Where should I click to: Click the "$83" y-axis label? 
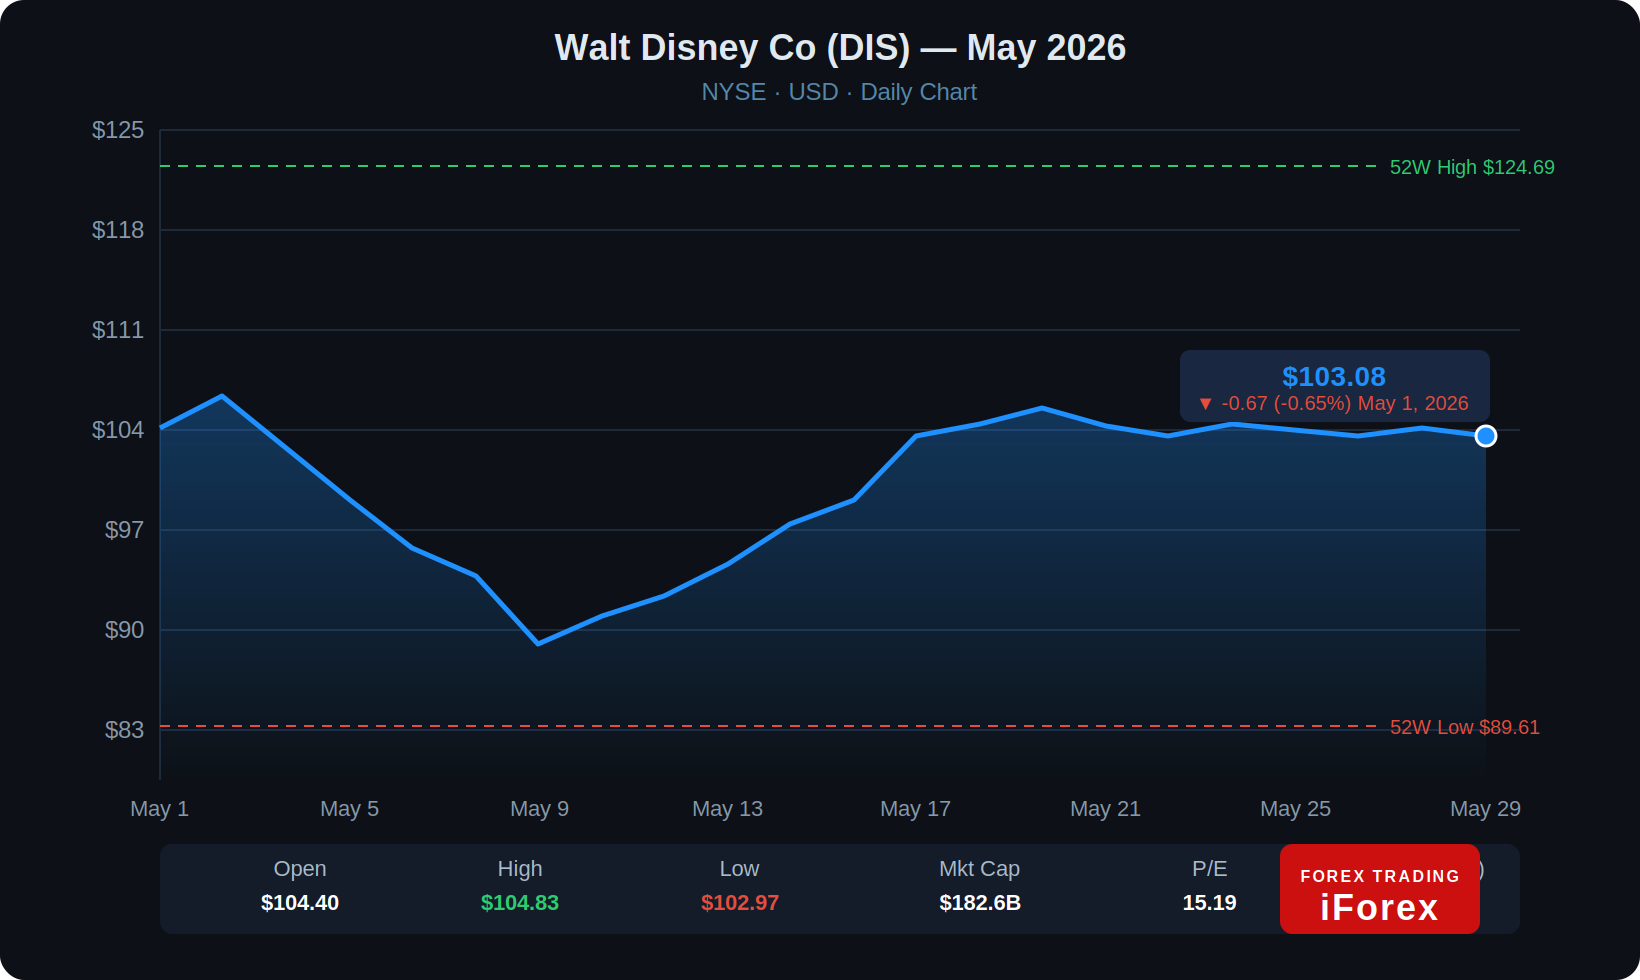click(124, 730)
